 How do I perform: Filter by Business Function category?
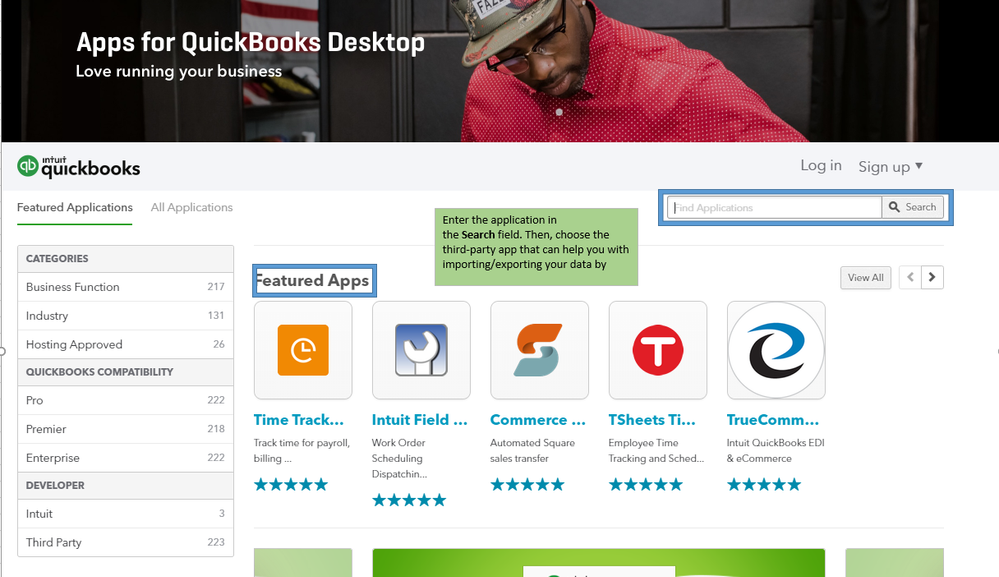(x=126, y=287)
